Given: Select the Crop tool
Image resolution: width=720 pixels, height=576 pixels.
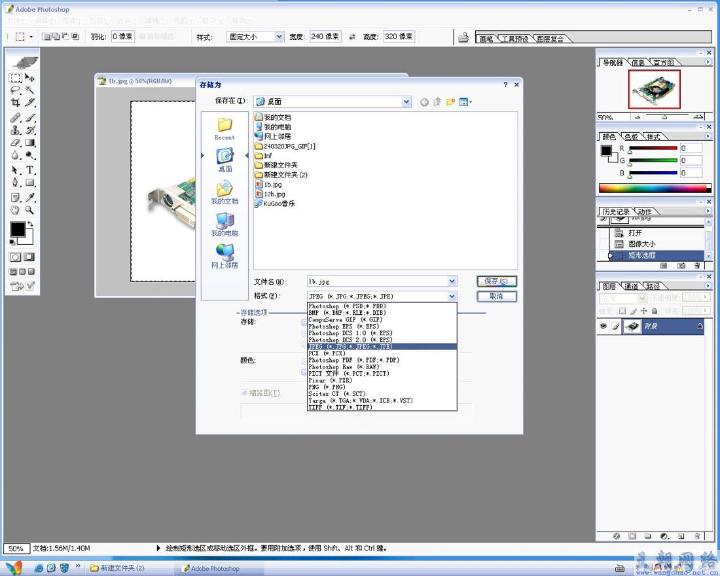Looking at the screenshot, I should [16, 103].
